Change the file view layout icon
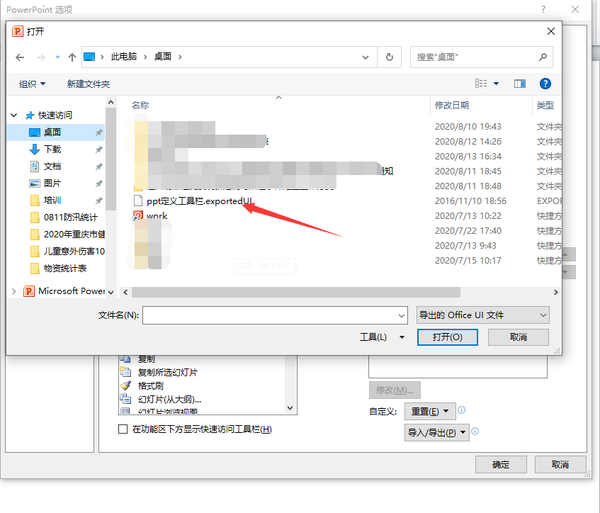This screenshot has height=513, width=600. (x=481, y=83)
